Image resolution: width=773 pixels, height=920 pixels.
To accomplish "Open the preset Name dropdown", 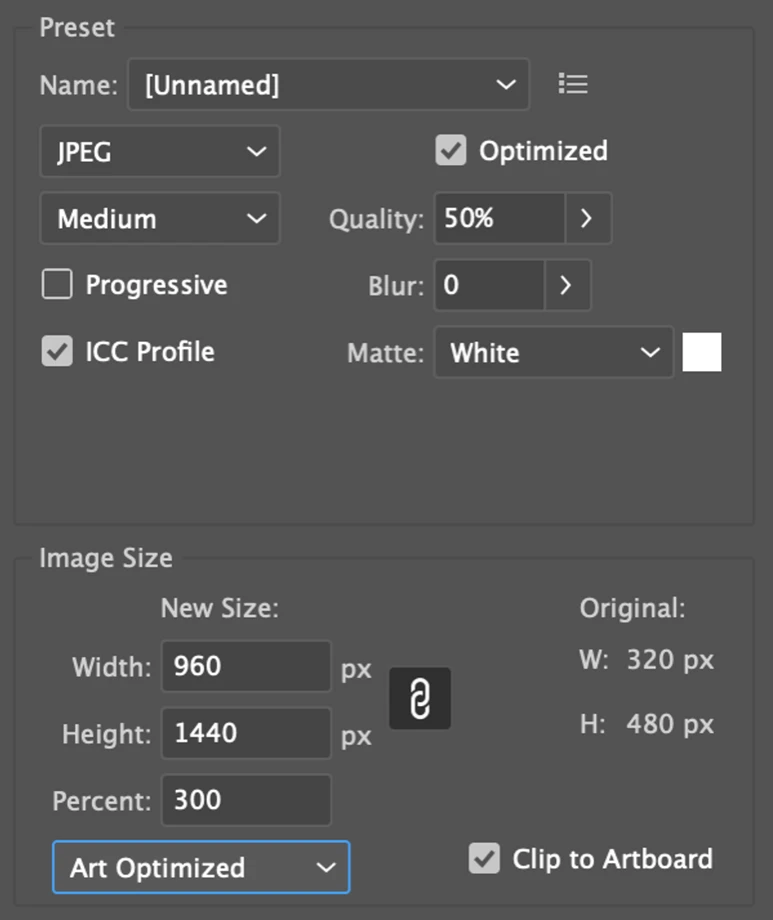I will [x=329, y=84].
